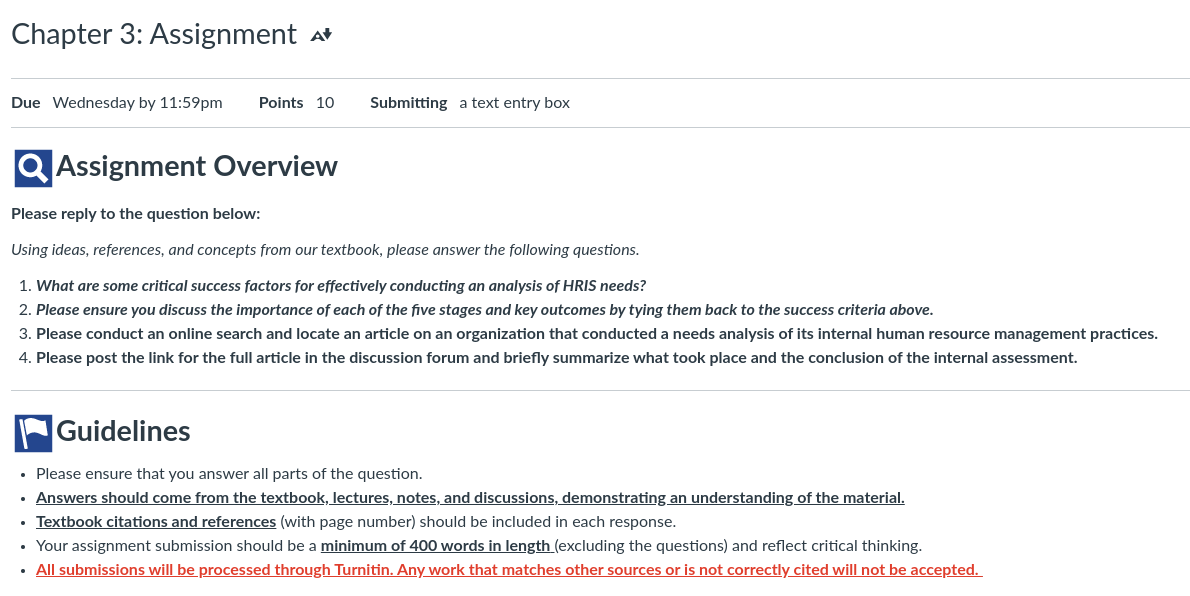Open the Immersive Reader icon beside the title

click(321, 35)
